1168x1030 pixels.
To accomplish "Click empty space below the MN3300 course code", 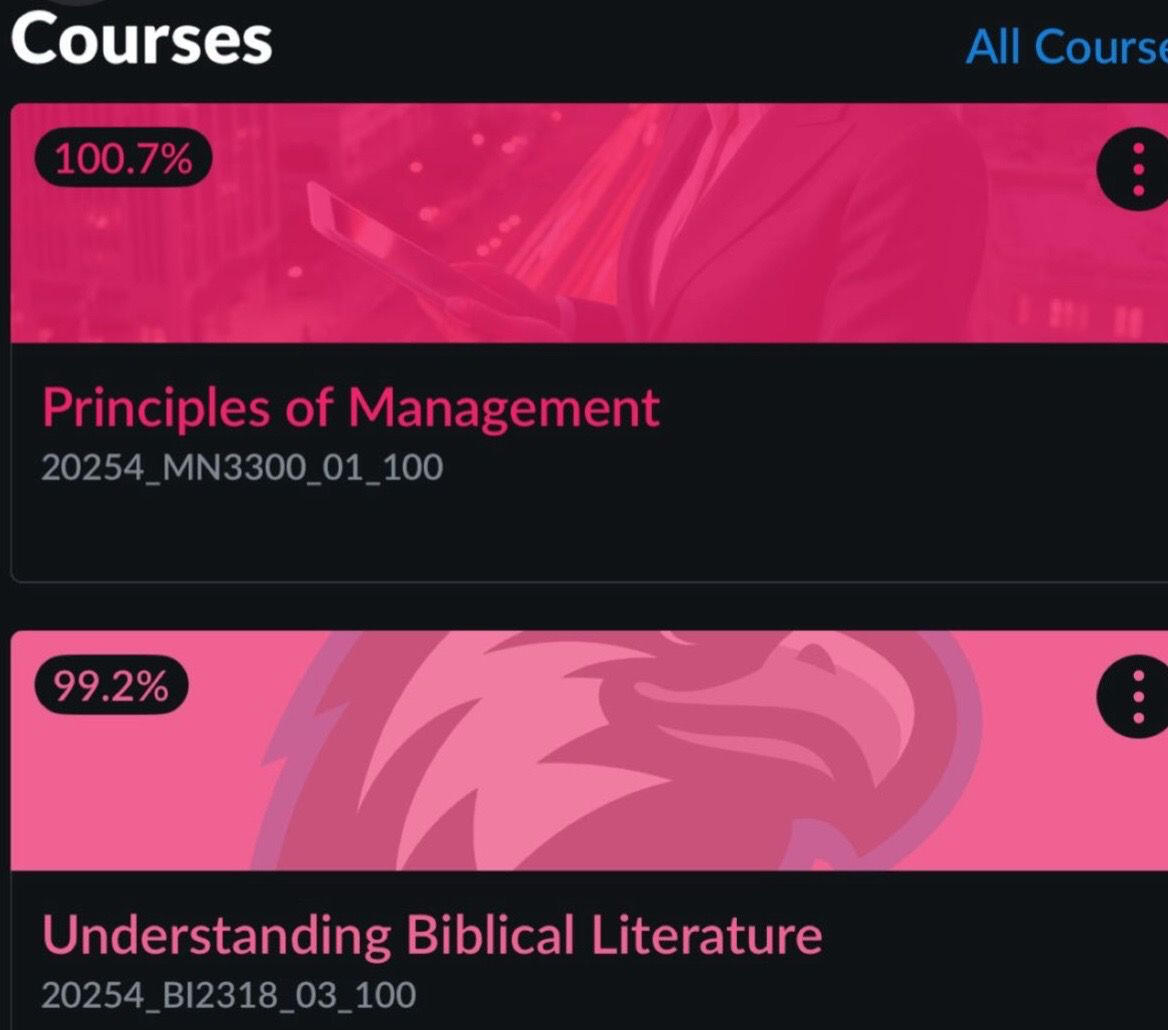I will (588, 533).
